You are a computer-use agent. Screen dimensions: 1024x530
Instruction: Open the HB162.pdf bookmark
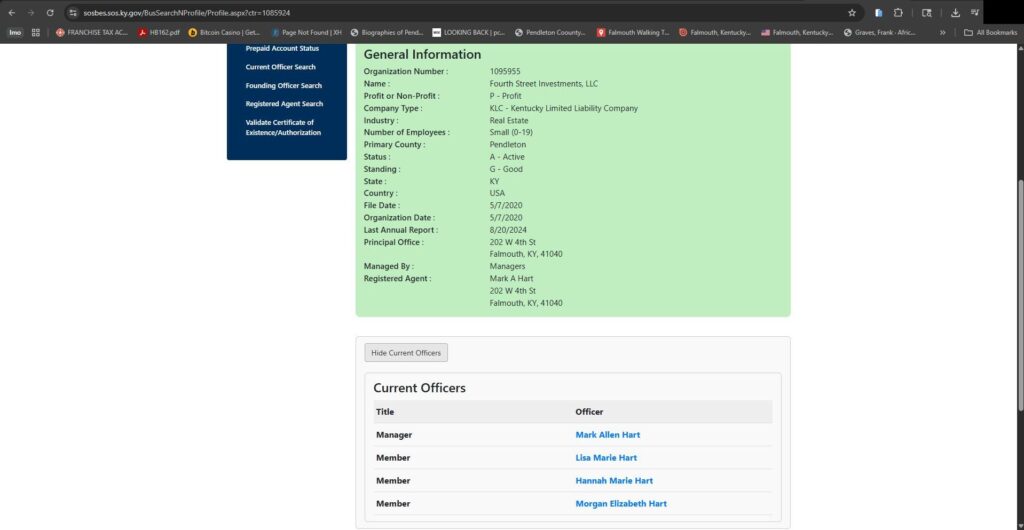pyautogui.click(x=159, y=32)
